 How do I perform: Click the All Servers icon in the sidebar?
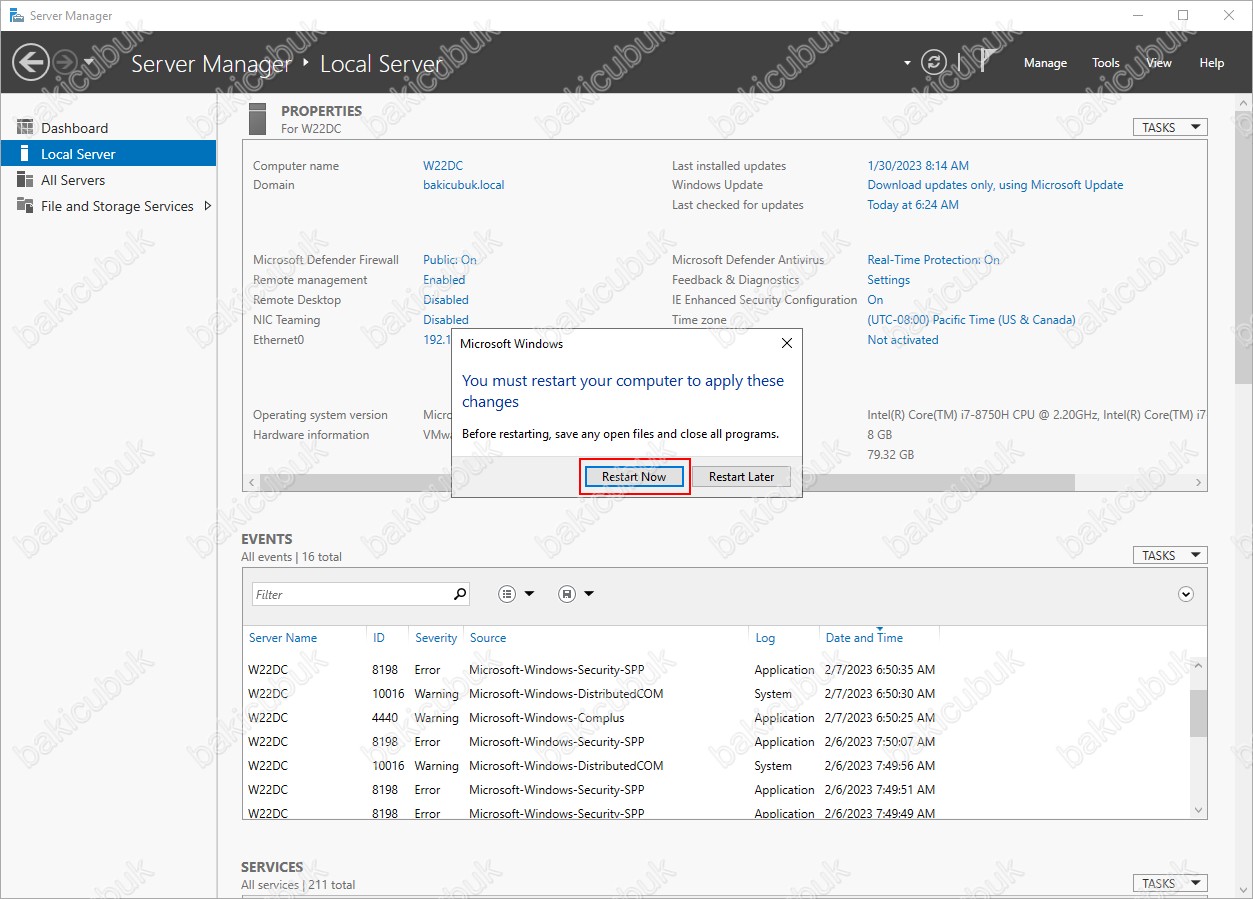25,180
